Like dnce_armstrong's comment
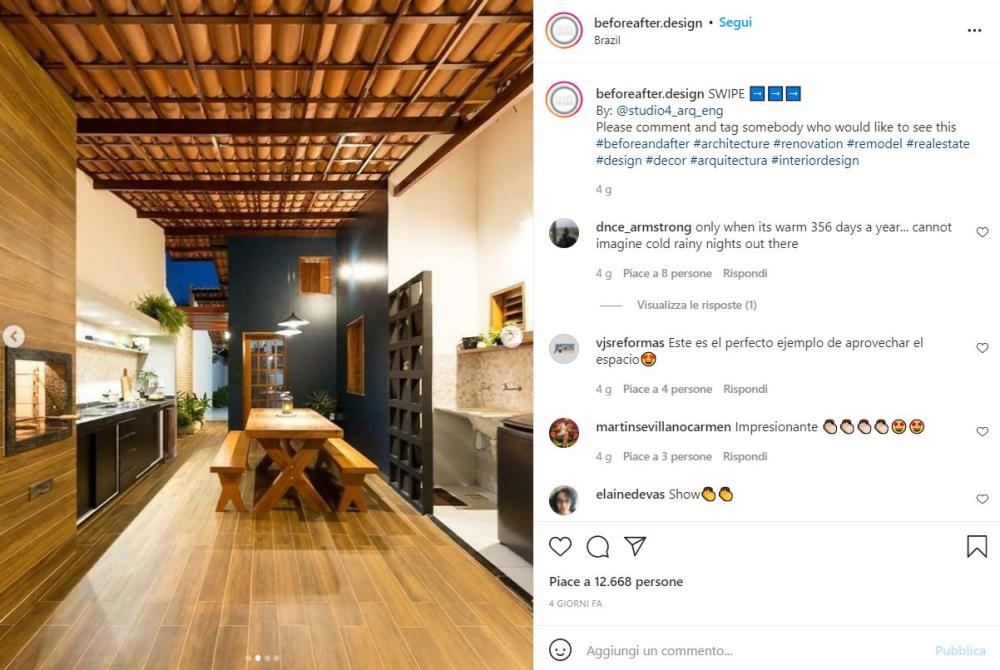This screenshot has width=1000, height=670. click(x=982, y=232)
